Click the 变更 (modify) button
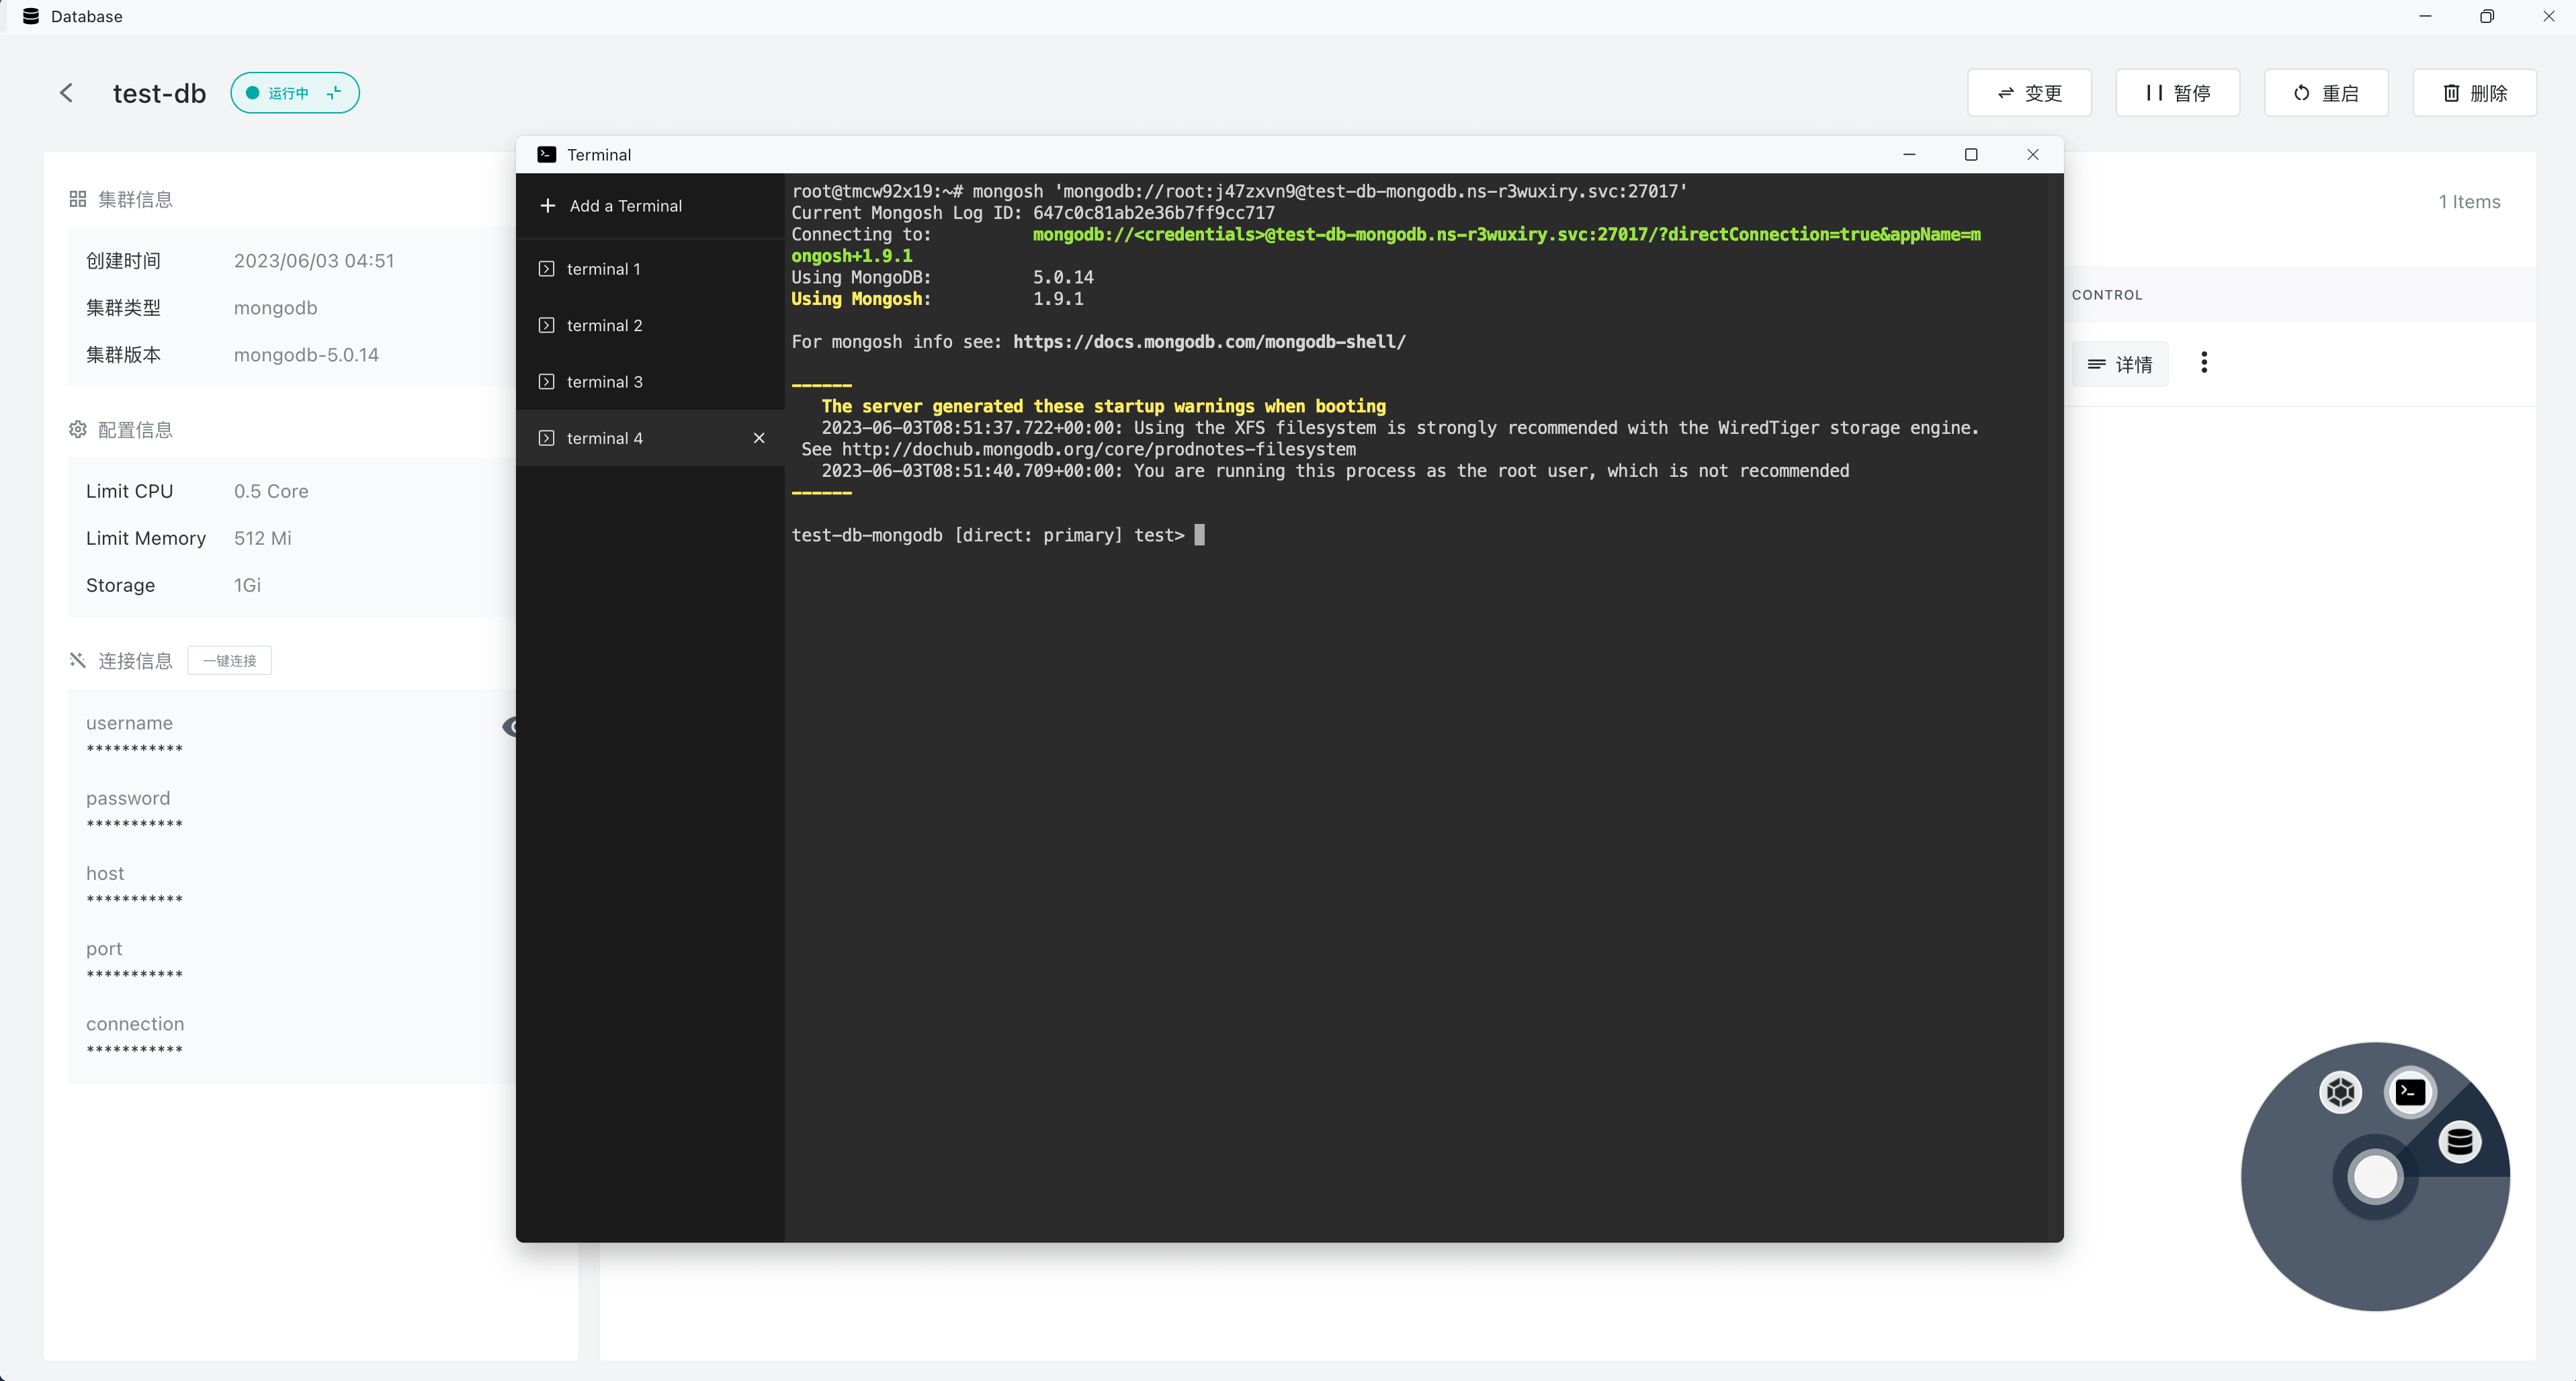2576x1381 pixels. 2029,93
